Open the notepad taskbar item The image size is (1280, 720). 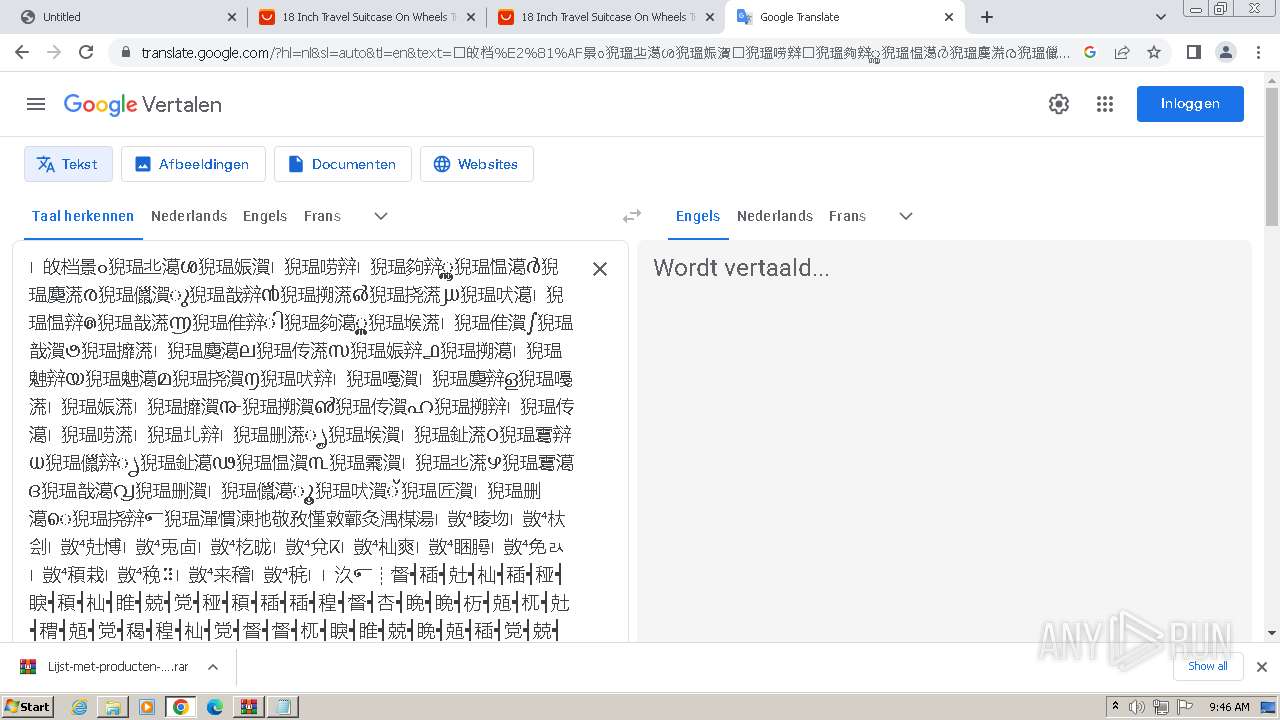click(283, 707)
